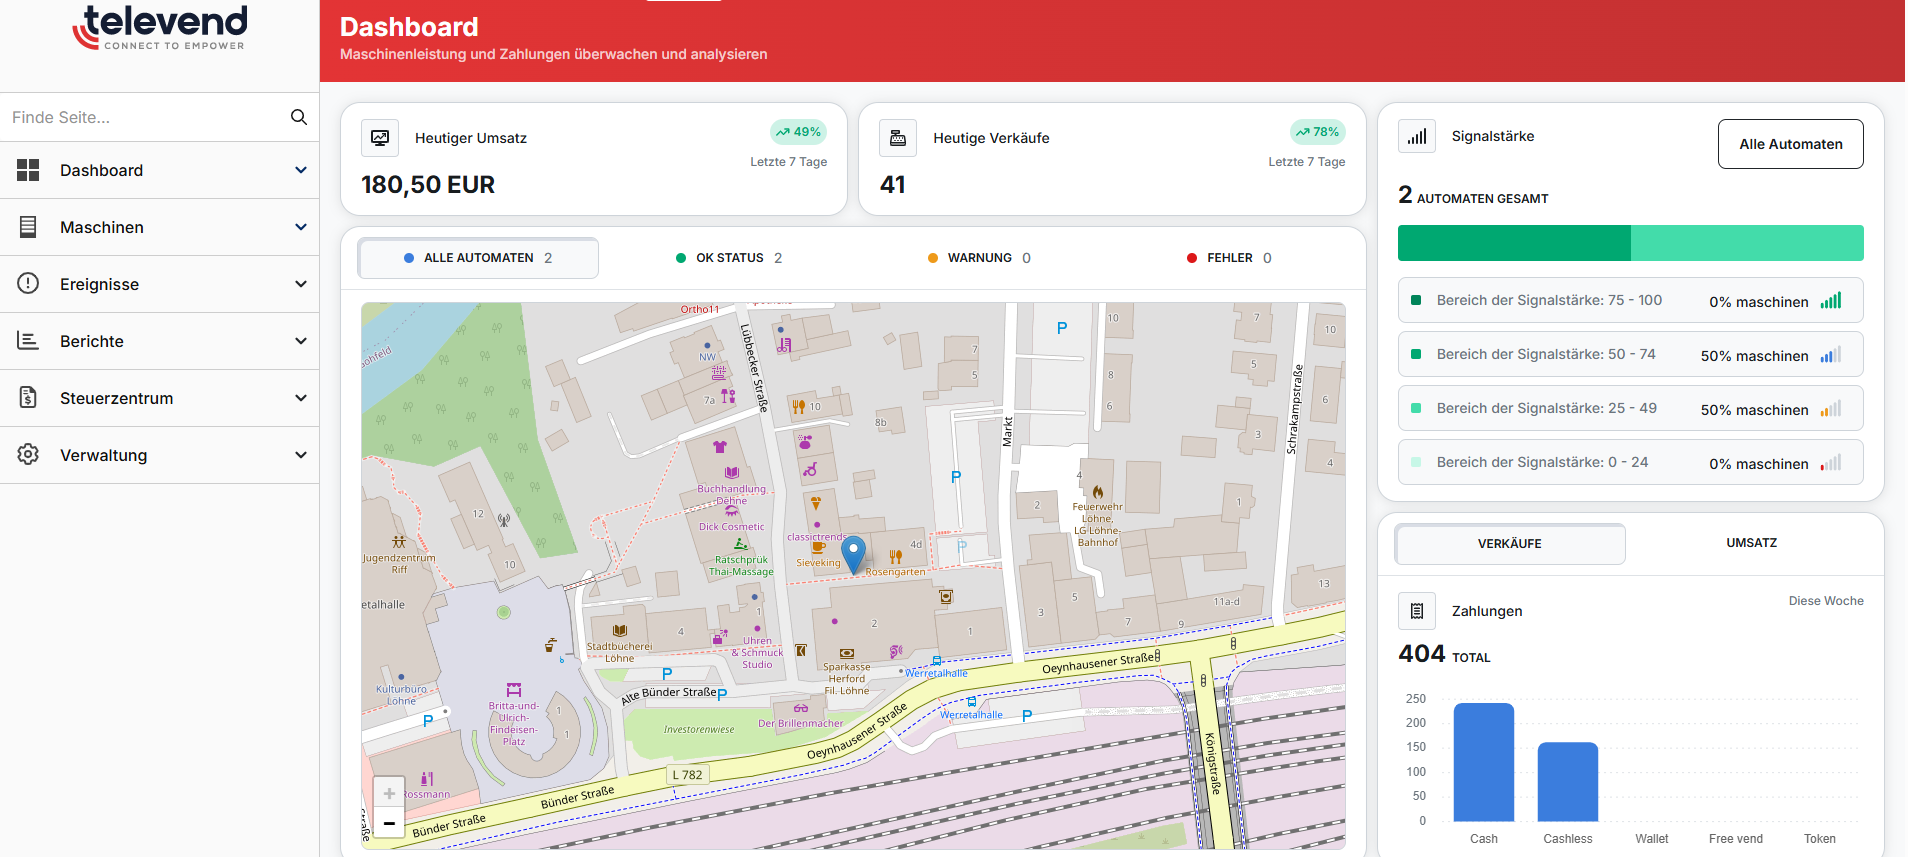Click the Heutiger Umsatz card amount 180,50 EUR
Viewport: 1908px width, 857px height.
point(428,185)
